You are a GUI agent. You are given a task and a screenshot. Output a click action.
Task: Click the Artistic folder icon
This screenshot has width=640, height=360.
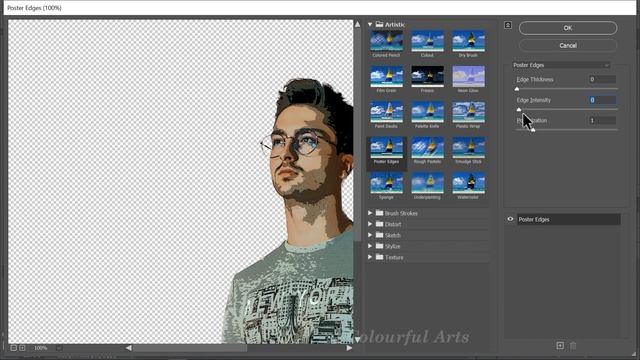[x=380, y=24]
